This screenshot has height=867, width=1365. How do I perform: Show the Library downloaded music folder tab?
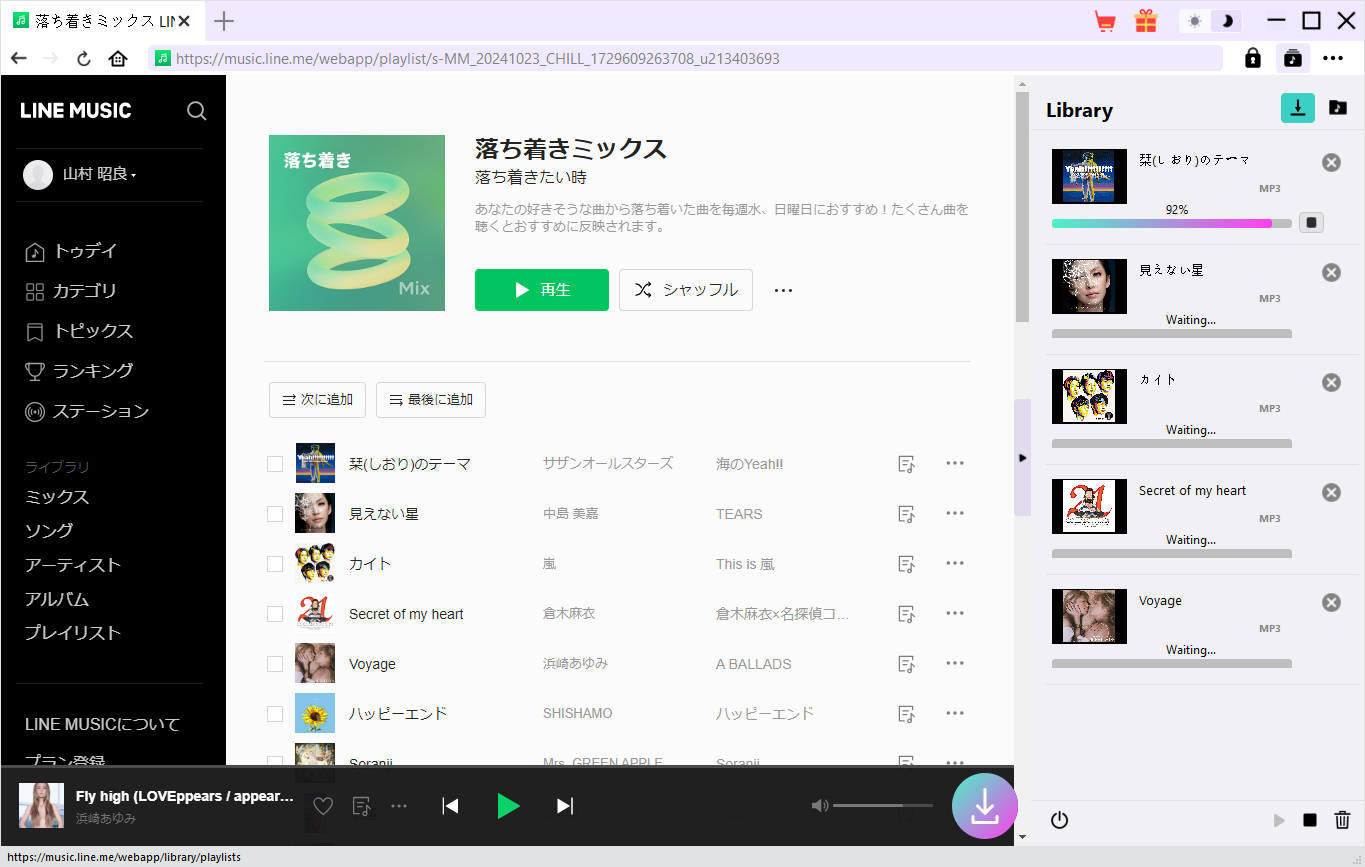click(x=1338, y=108)
